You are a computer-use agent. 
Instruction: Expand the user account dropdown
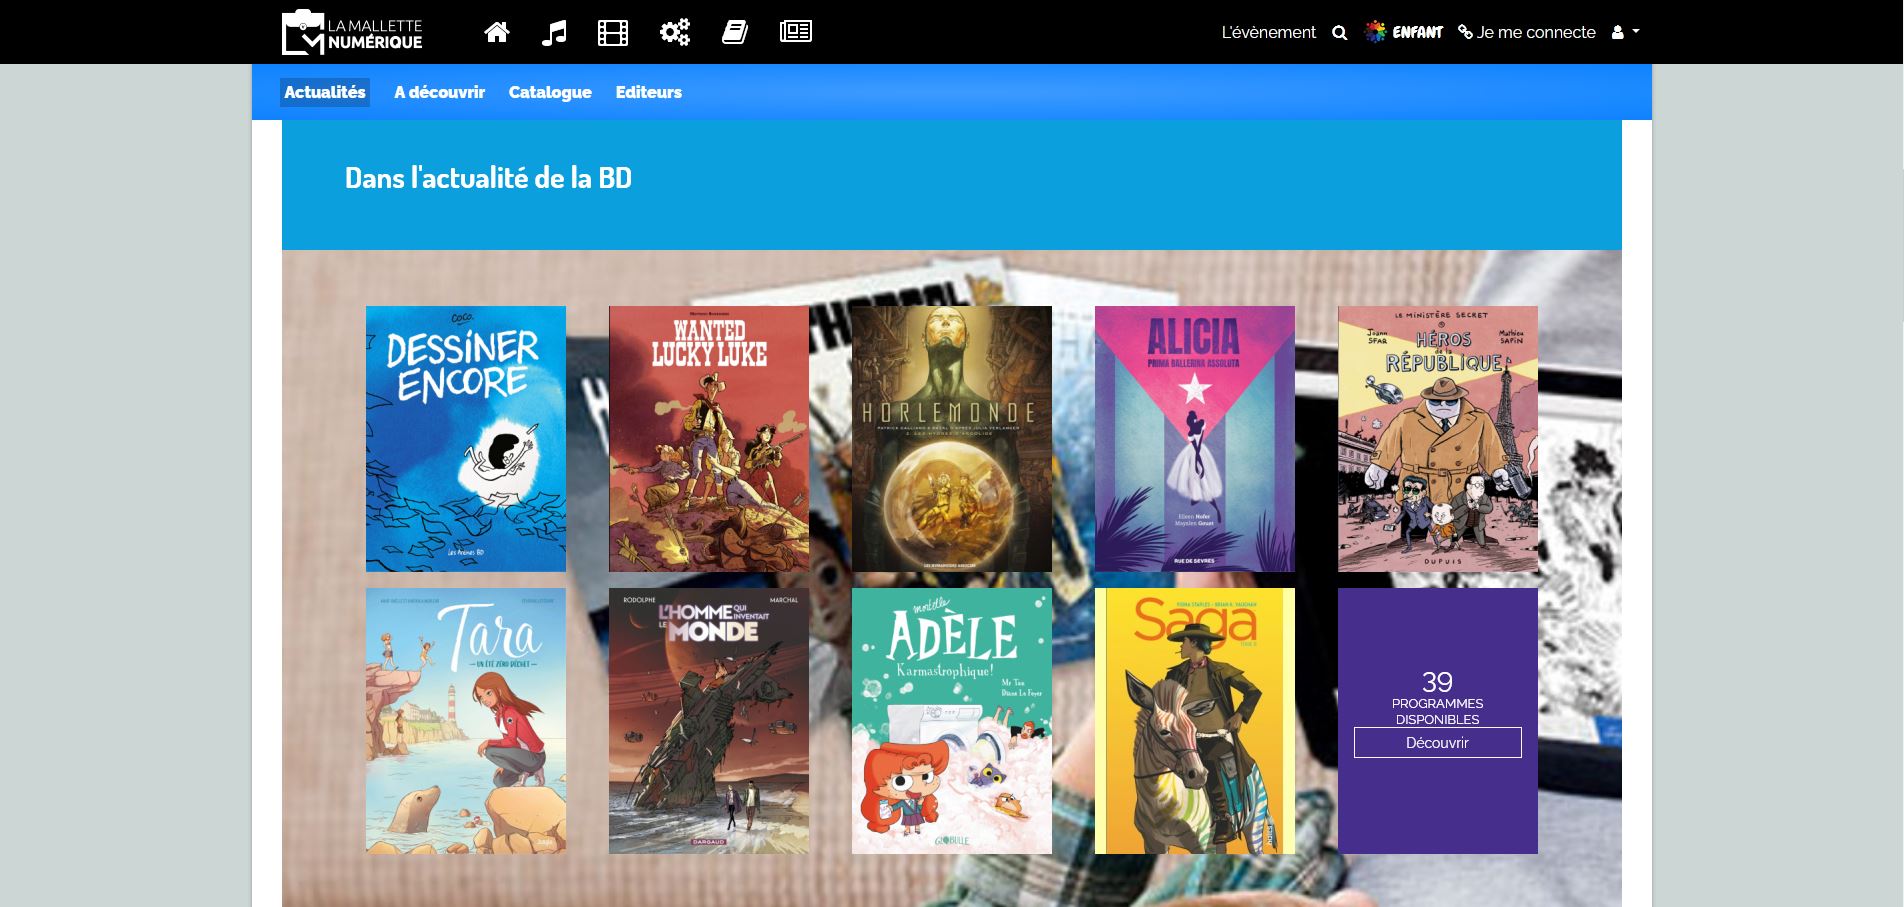(x=1625, y=32)
